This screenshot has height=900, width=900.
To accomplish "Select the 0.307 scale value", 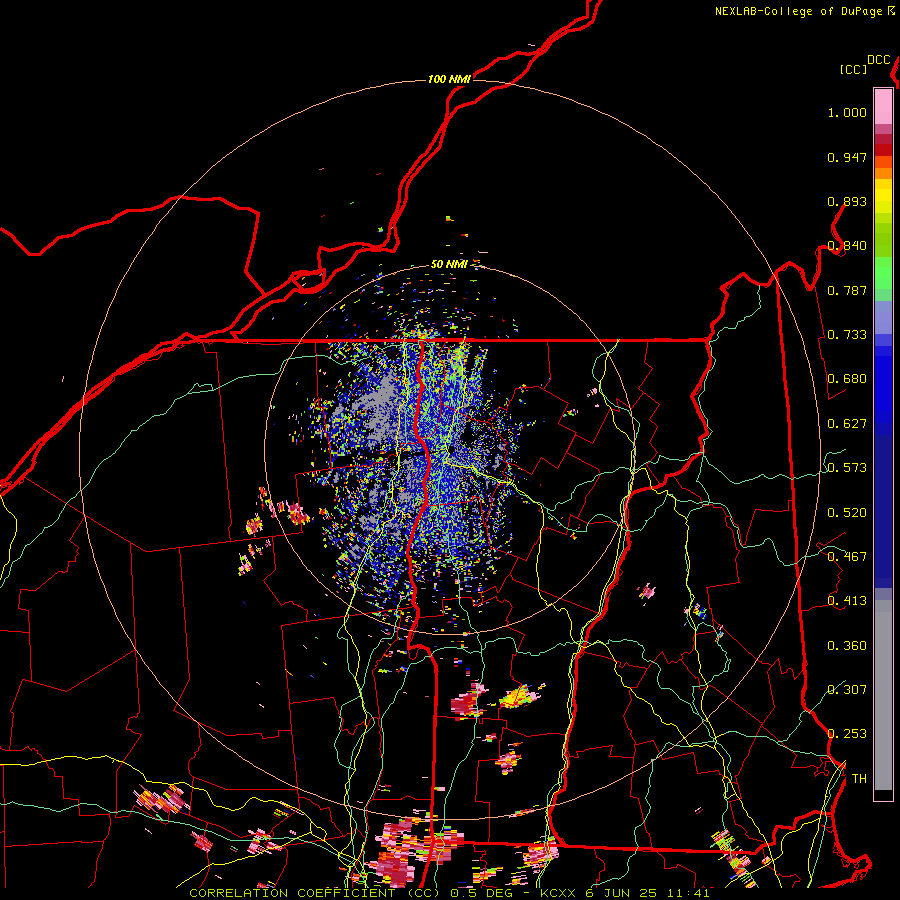I will tap(847, 690).
